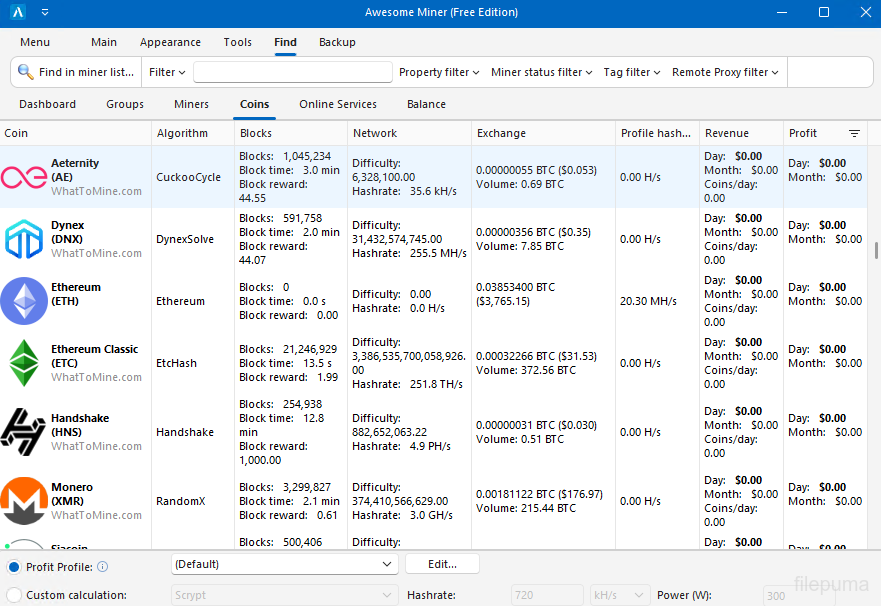Select the Profit Profile radio button
Viewport: 881px width, 606px height.
click(x=14, y=567)
